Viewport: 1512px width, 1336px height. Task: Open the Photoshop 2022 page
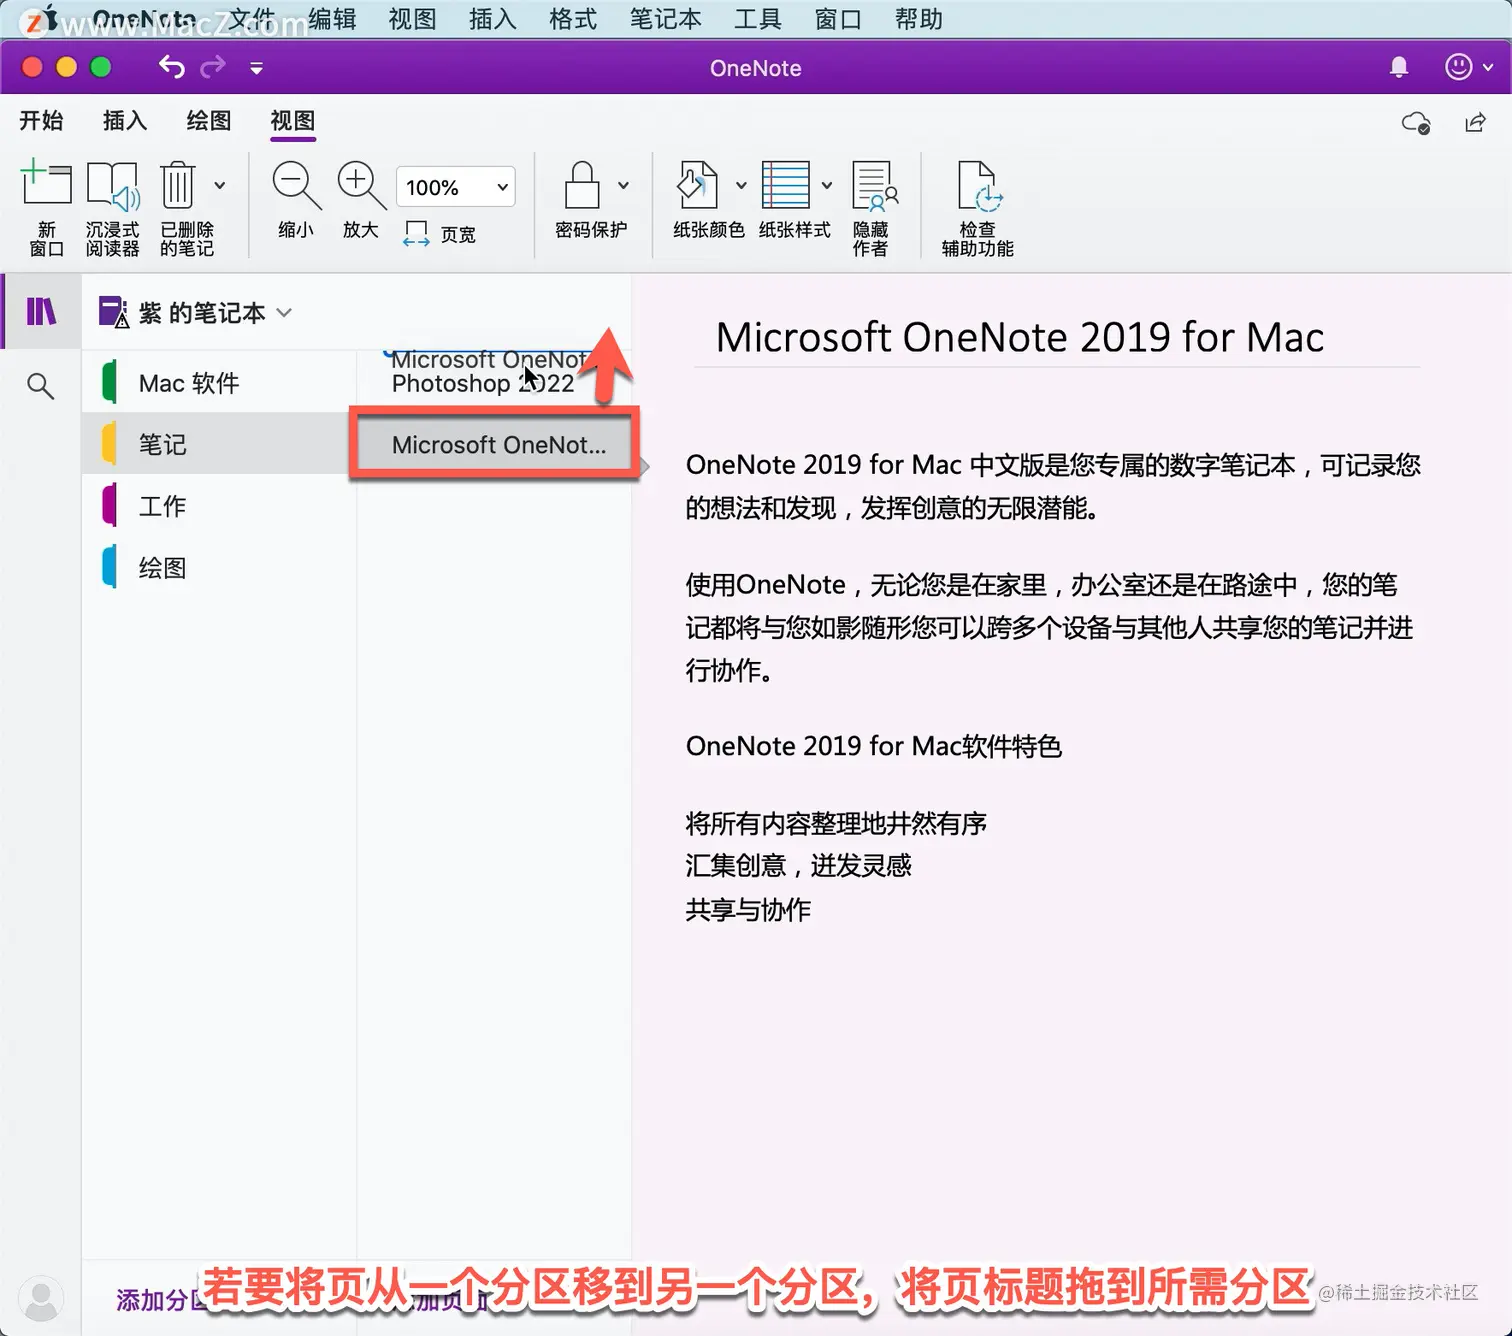click(483, 384)
